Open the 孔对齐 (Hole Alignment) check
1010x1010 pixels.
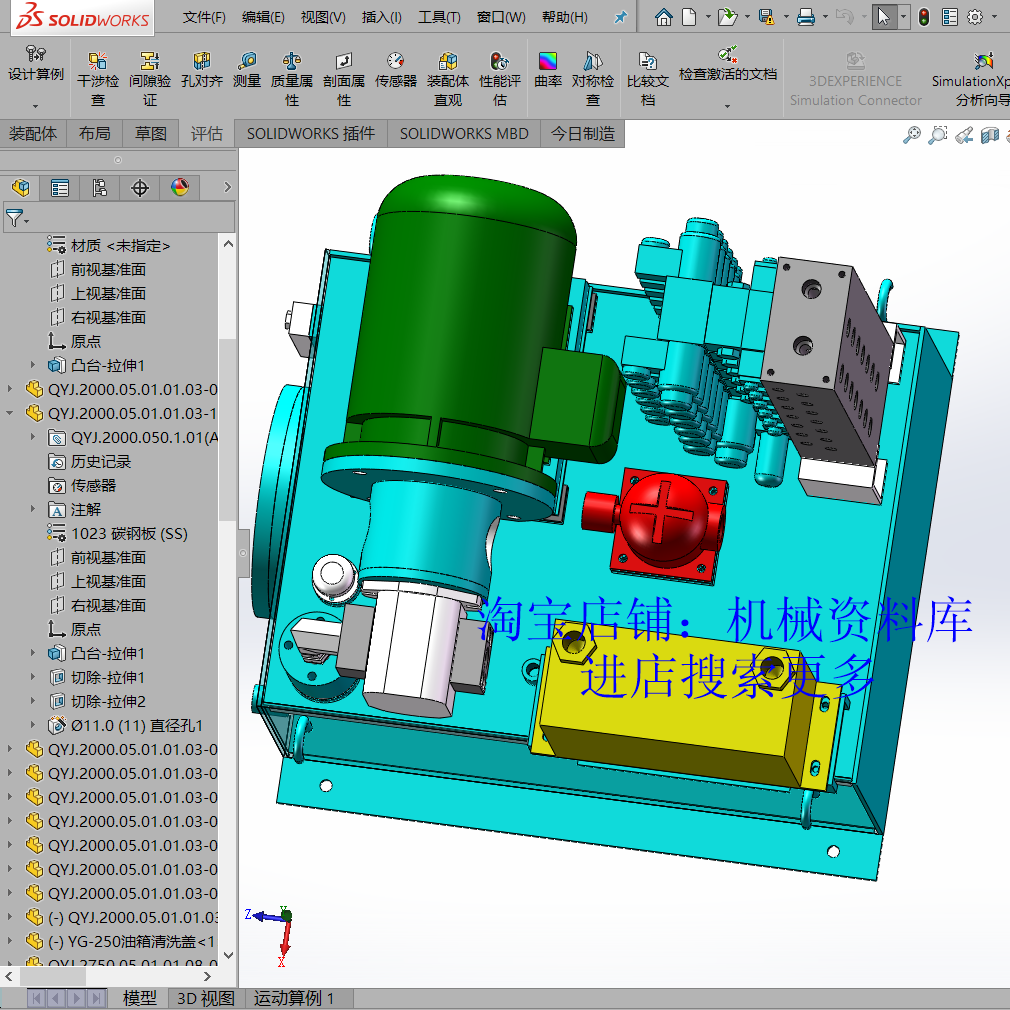(x=200, y=72)
